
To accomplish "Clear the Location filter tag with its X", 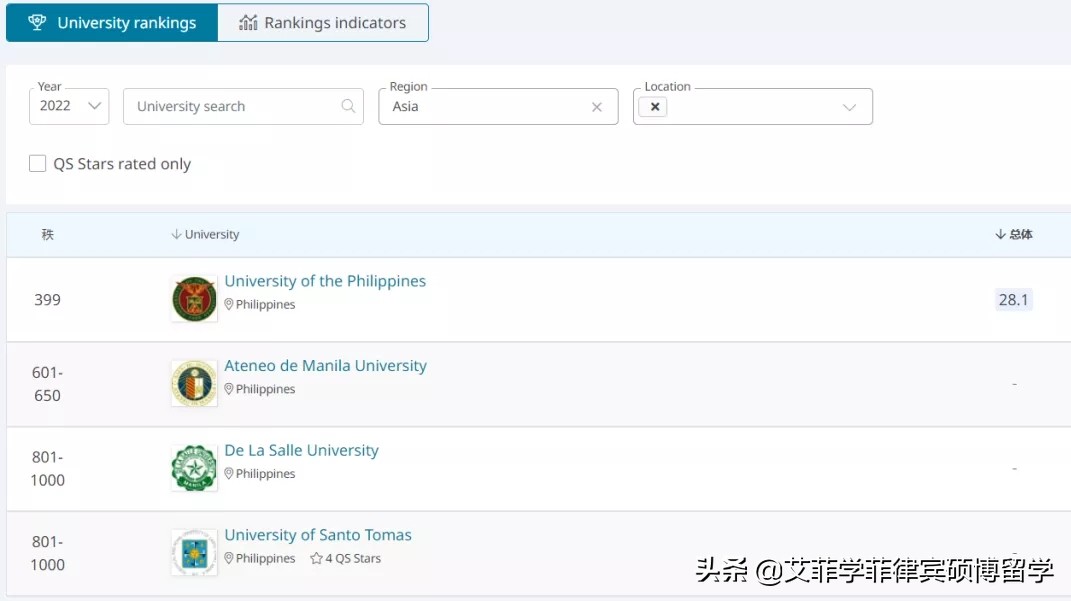I will point(655,106).
